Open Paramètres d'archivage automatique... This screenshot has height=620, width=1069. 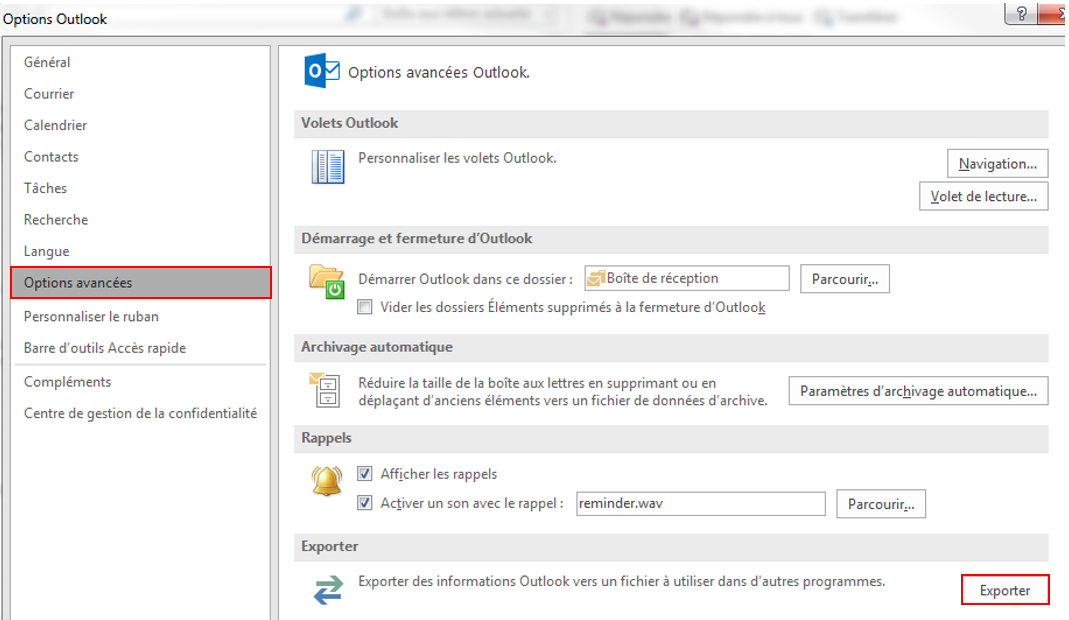coord(918,391)
